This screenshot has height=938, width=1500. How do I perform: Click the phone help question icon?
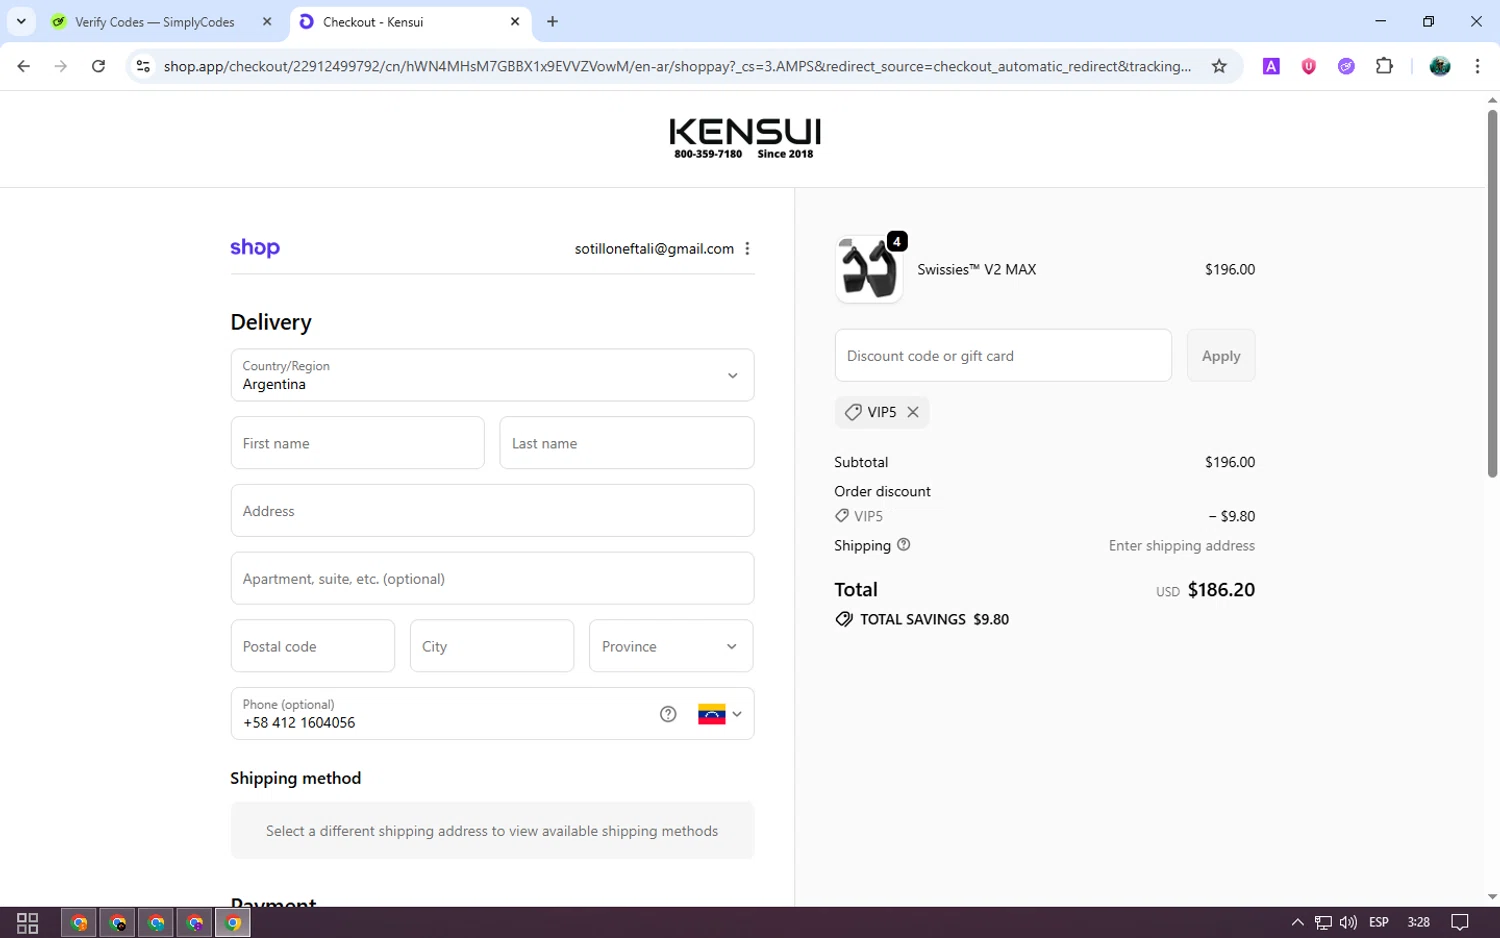pos(668,714)
